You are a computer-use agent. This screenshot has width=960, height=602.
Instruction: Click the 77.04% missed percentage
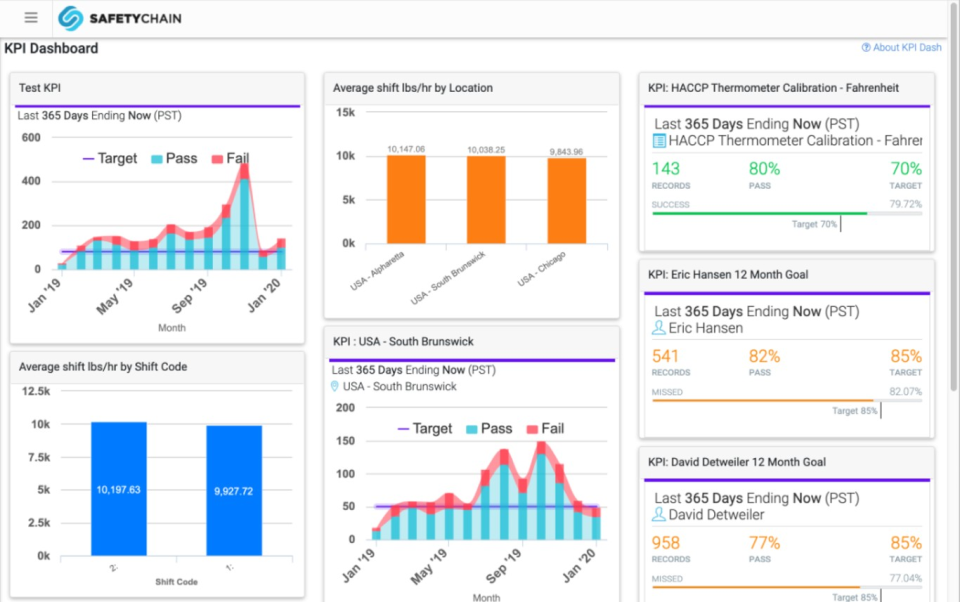906,578
